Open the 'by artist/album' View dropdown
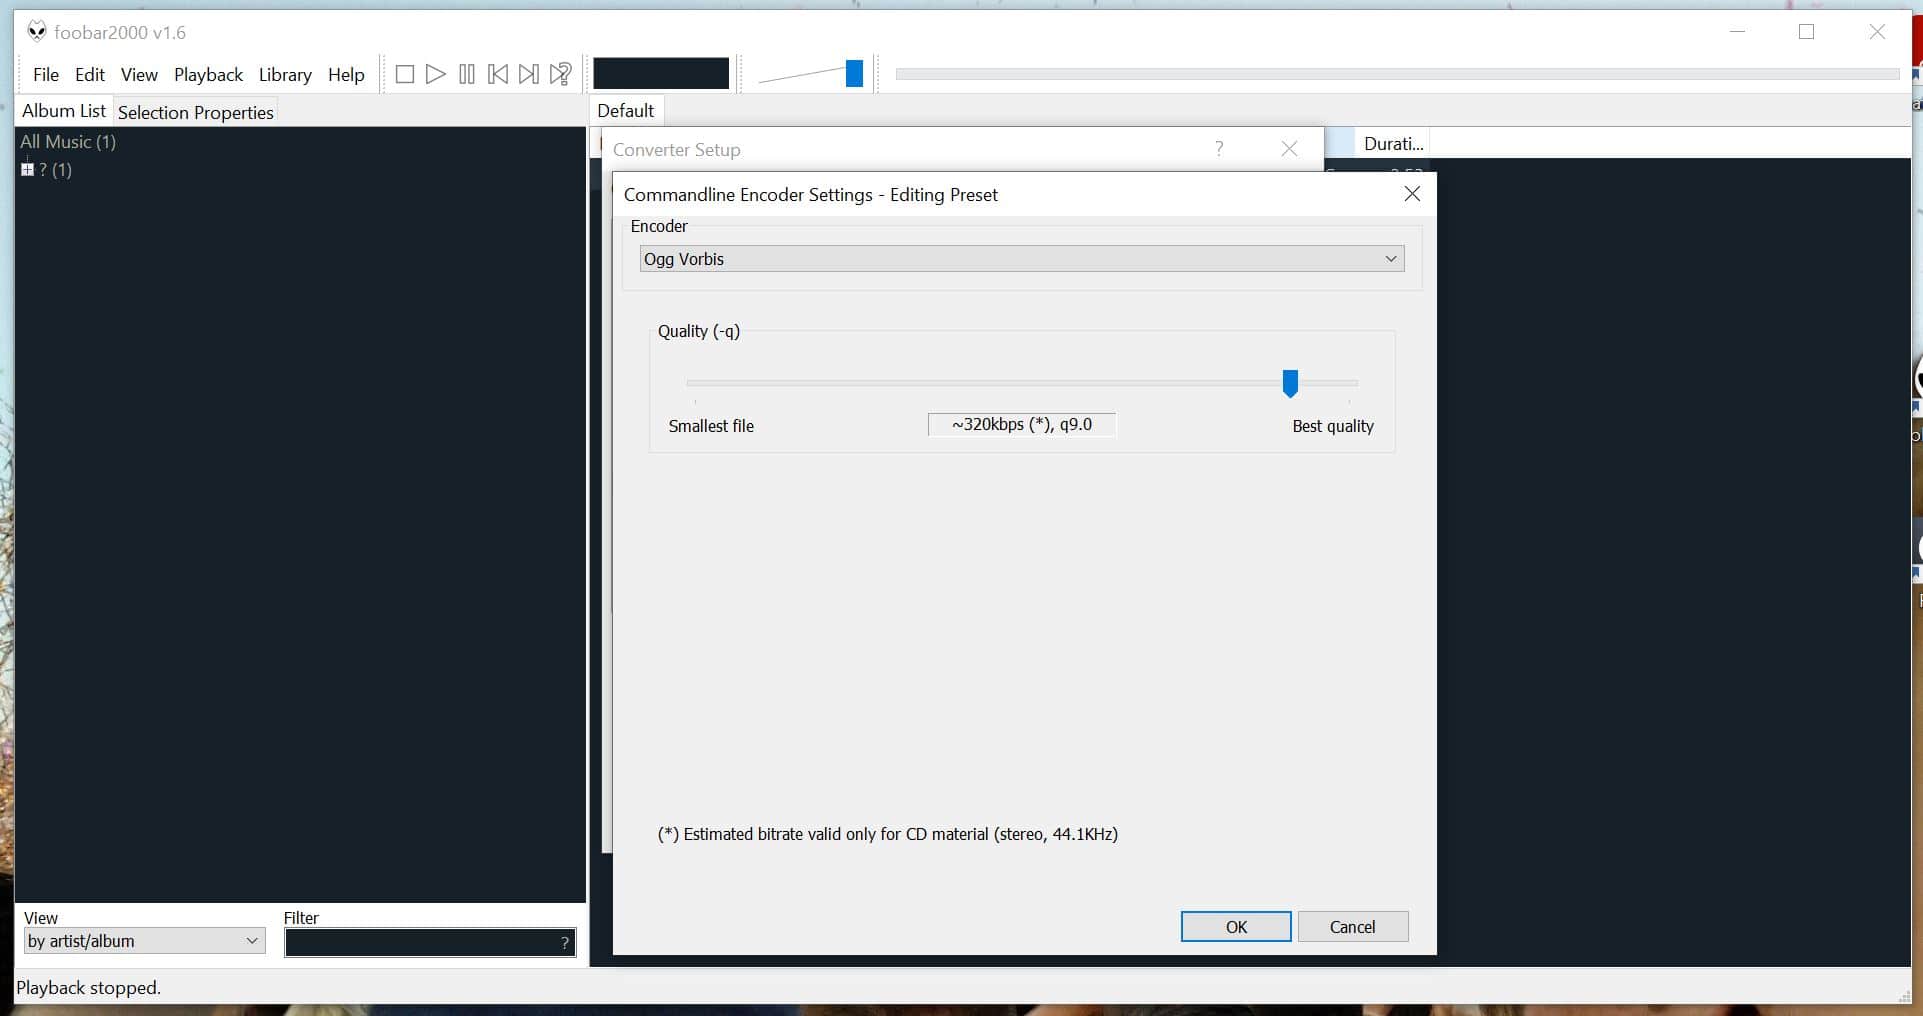The width and height of the screenshot is (1923, 1016). (145, 941)
